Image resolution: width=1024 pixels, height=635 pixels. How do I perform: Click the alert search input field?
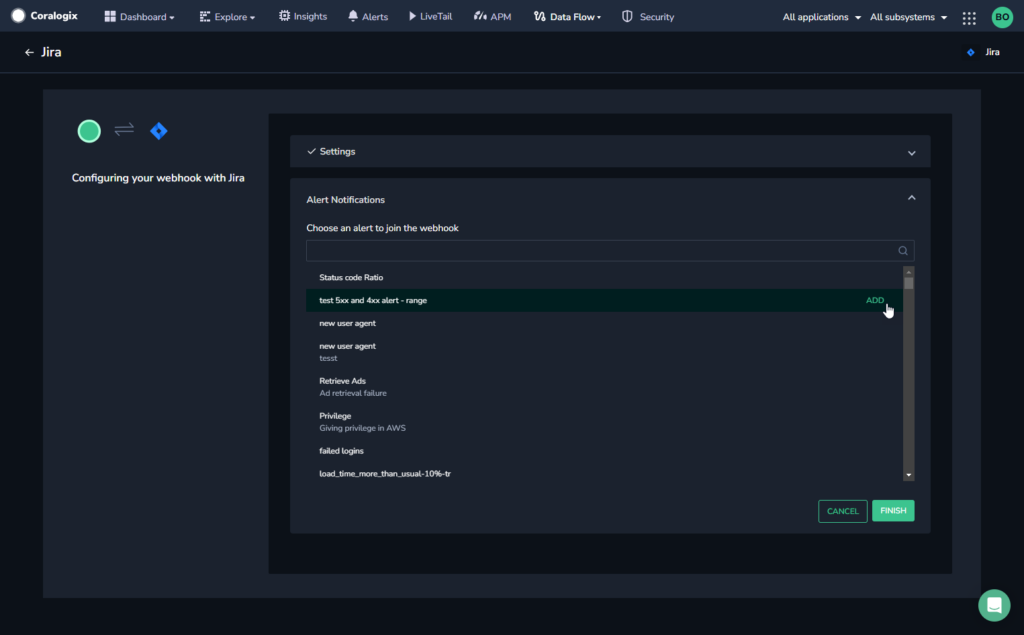610,251
